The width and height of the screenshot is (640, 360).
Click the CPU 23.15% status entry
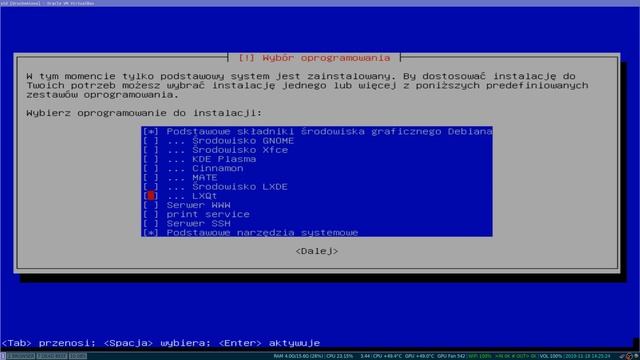click(x=340, y=356)
